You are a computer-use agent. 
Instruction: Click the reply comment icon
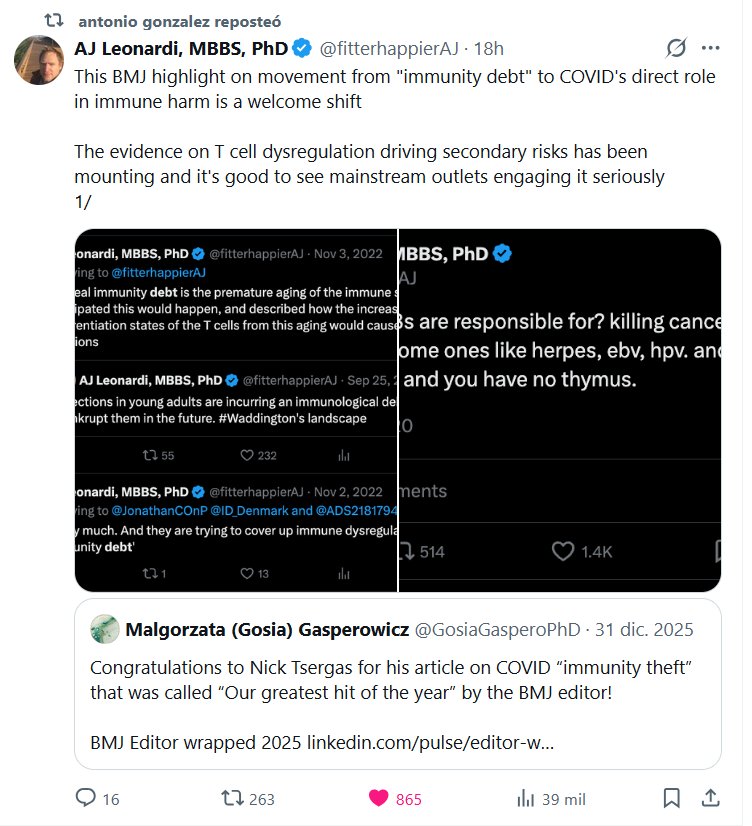pos(86,798)
